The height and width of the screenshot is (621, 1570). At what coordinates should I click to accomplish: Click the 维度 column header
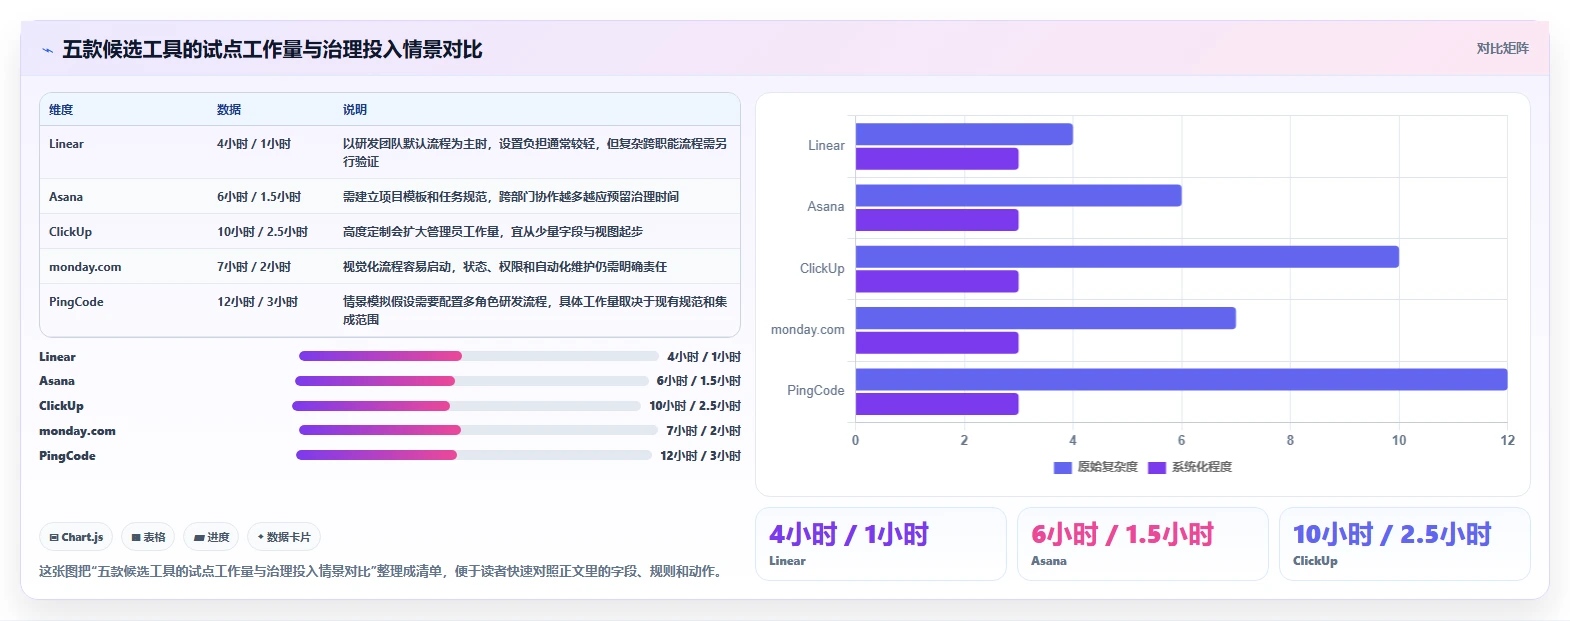[61, 110]
